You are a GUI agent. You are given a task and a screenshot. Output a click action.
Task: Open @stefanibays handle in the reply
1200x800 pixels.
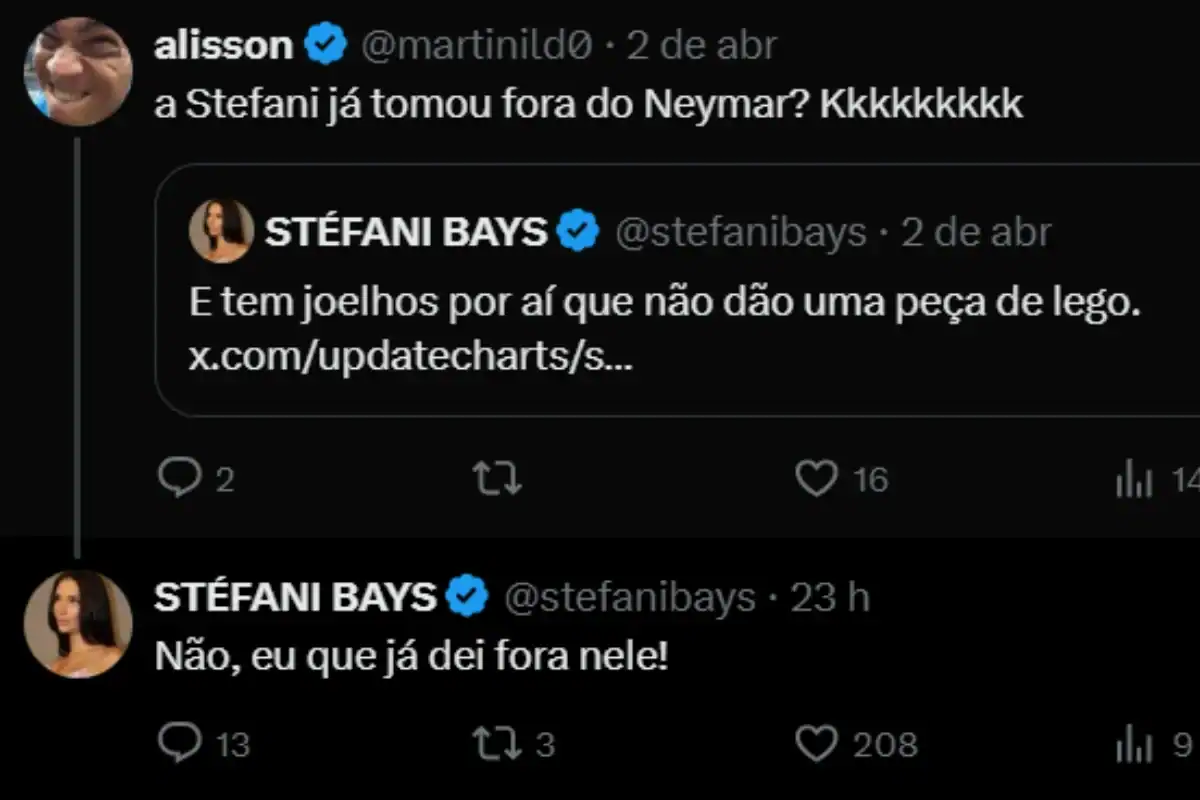click(x=629, y=597)
